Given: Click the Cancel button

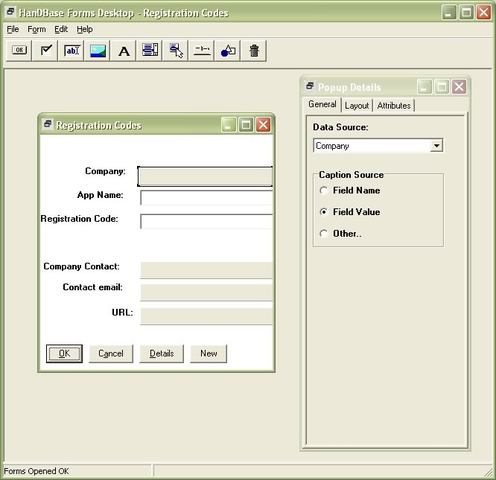Looking at the screenshot, I should coord(111,353).
